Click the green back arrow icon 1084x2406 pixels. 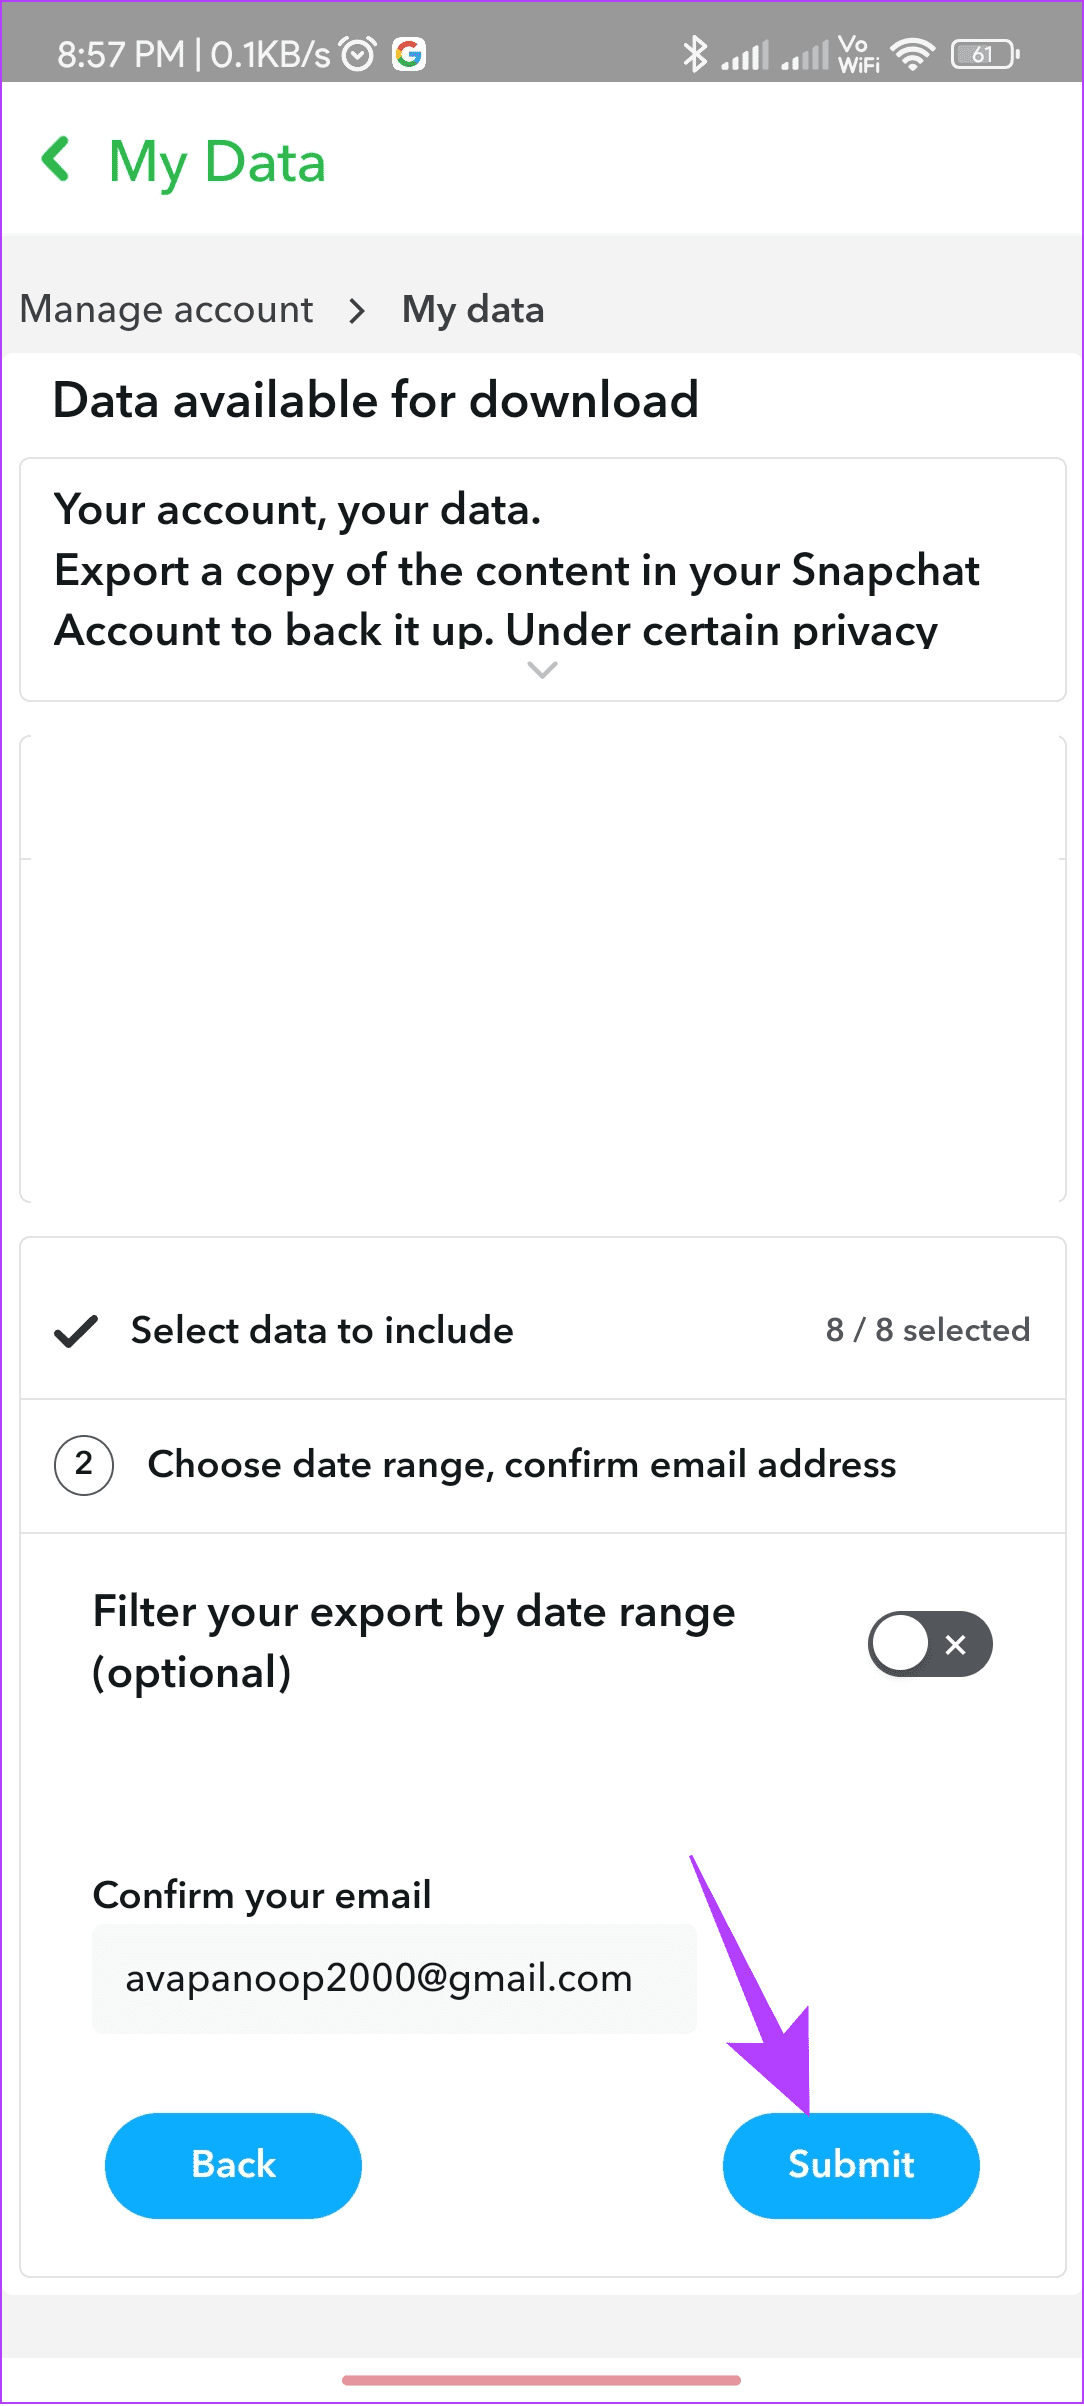(x=55, y=160)
